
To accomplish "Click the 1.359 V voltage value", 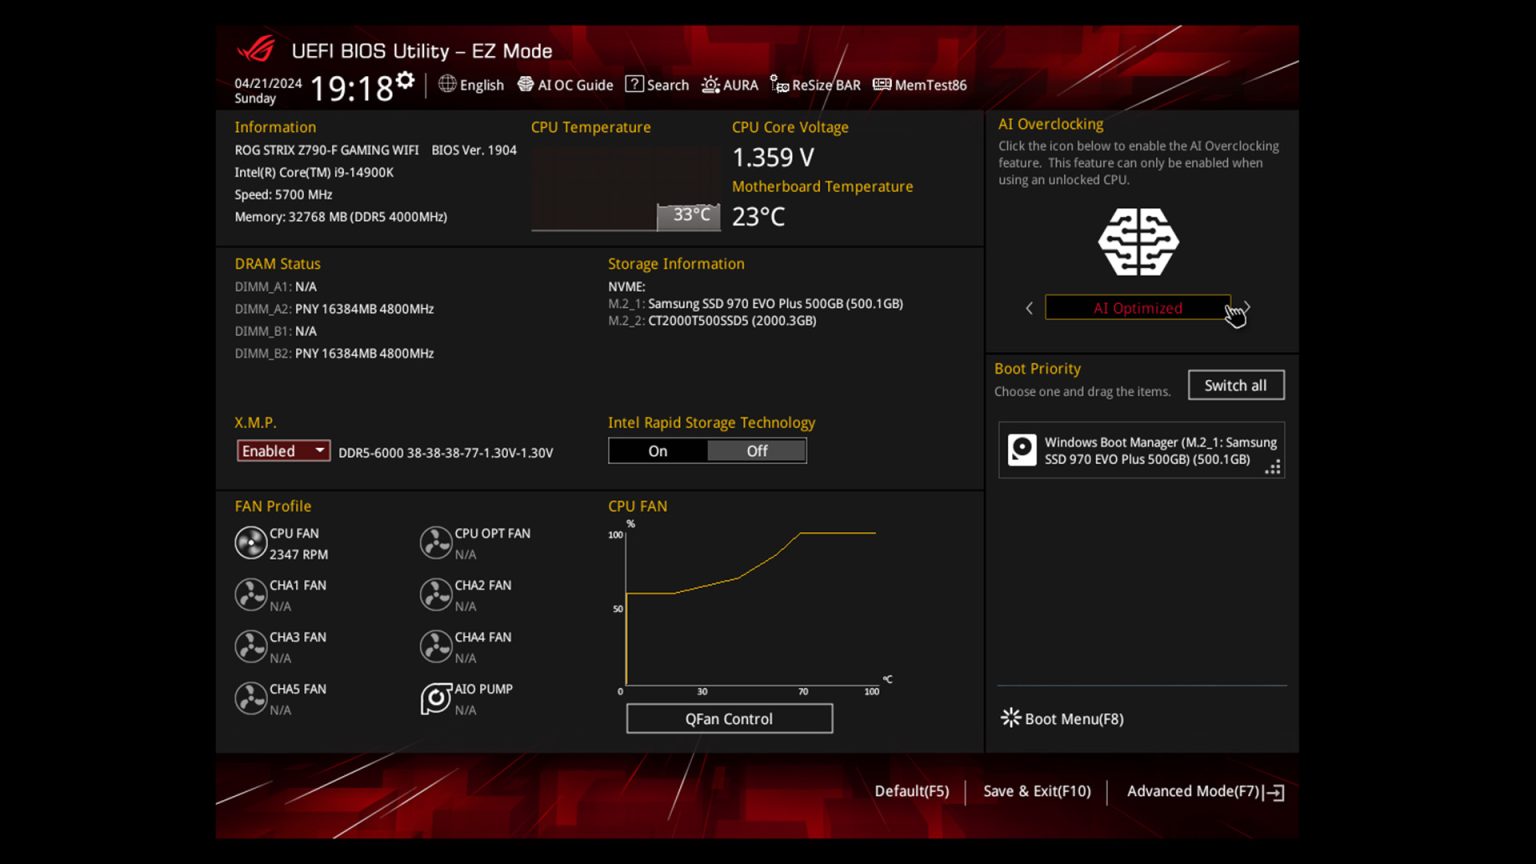I will click(x=773, y=157).
